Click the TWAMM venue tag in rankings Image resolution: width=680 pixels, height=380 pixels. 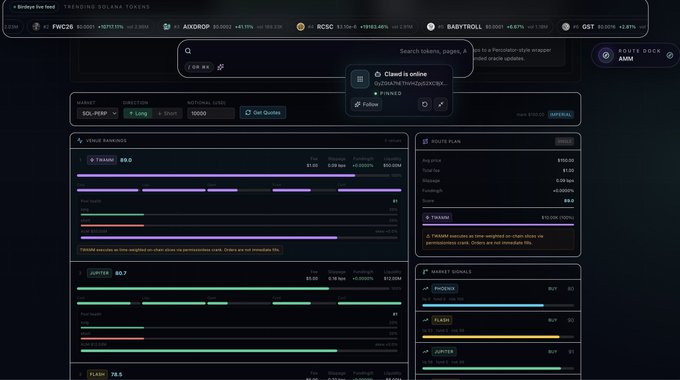(102, 160)
